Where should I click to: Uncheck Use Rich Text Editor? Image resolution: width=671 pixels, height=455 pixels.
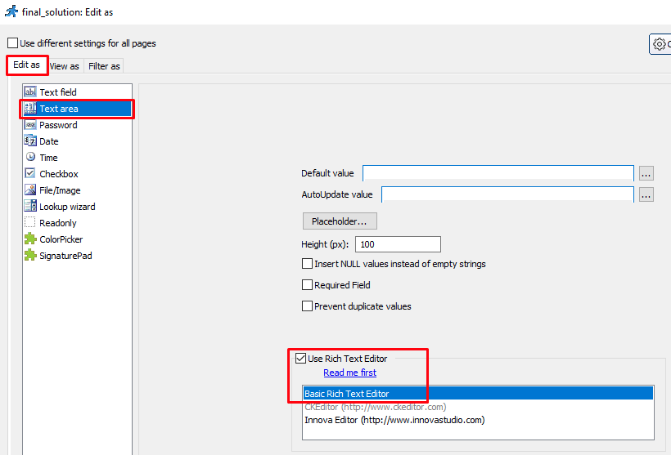tap(301, 358)
